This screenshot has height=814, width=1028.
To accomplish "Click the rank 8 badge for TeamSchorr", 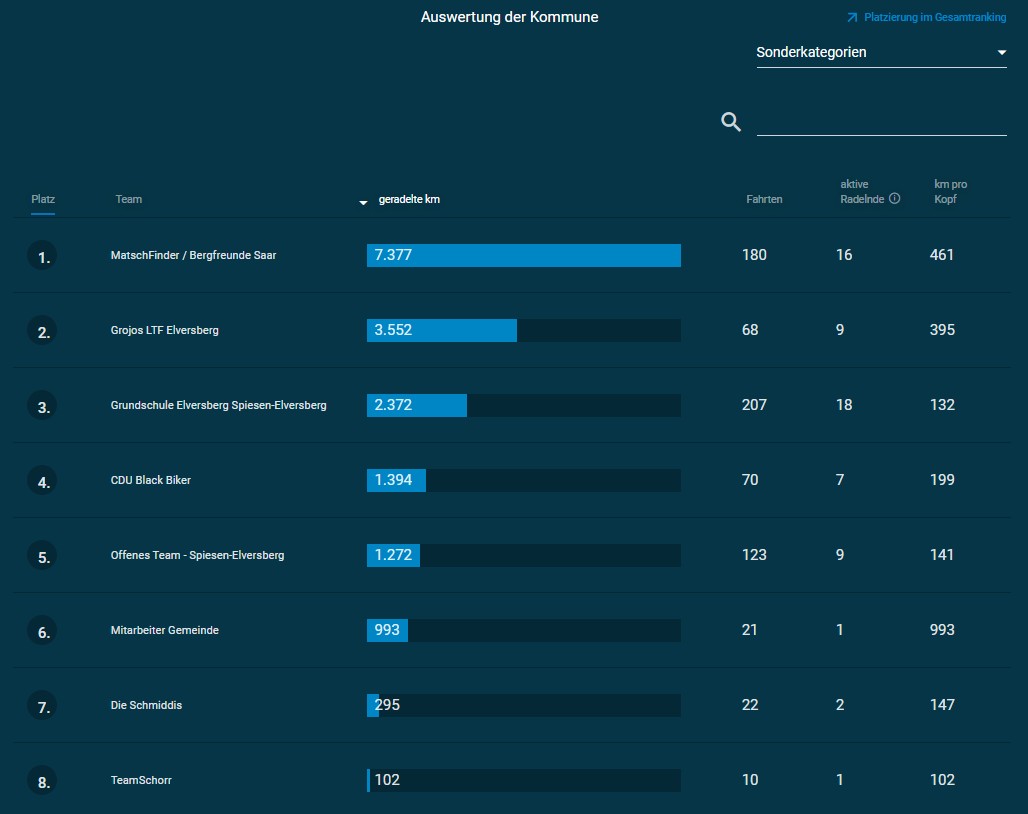I will click(x=42, y=782).
